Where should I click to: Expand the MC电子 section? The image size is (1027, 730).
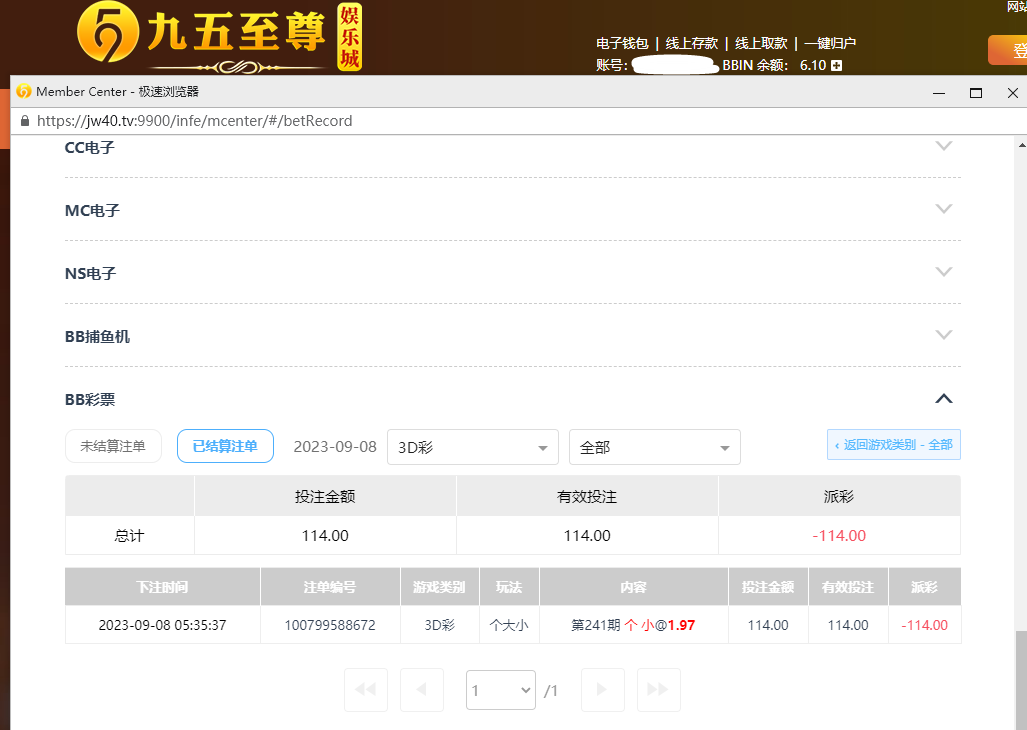pyautogui.click(x=943, y=209)
